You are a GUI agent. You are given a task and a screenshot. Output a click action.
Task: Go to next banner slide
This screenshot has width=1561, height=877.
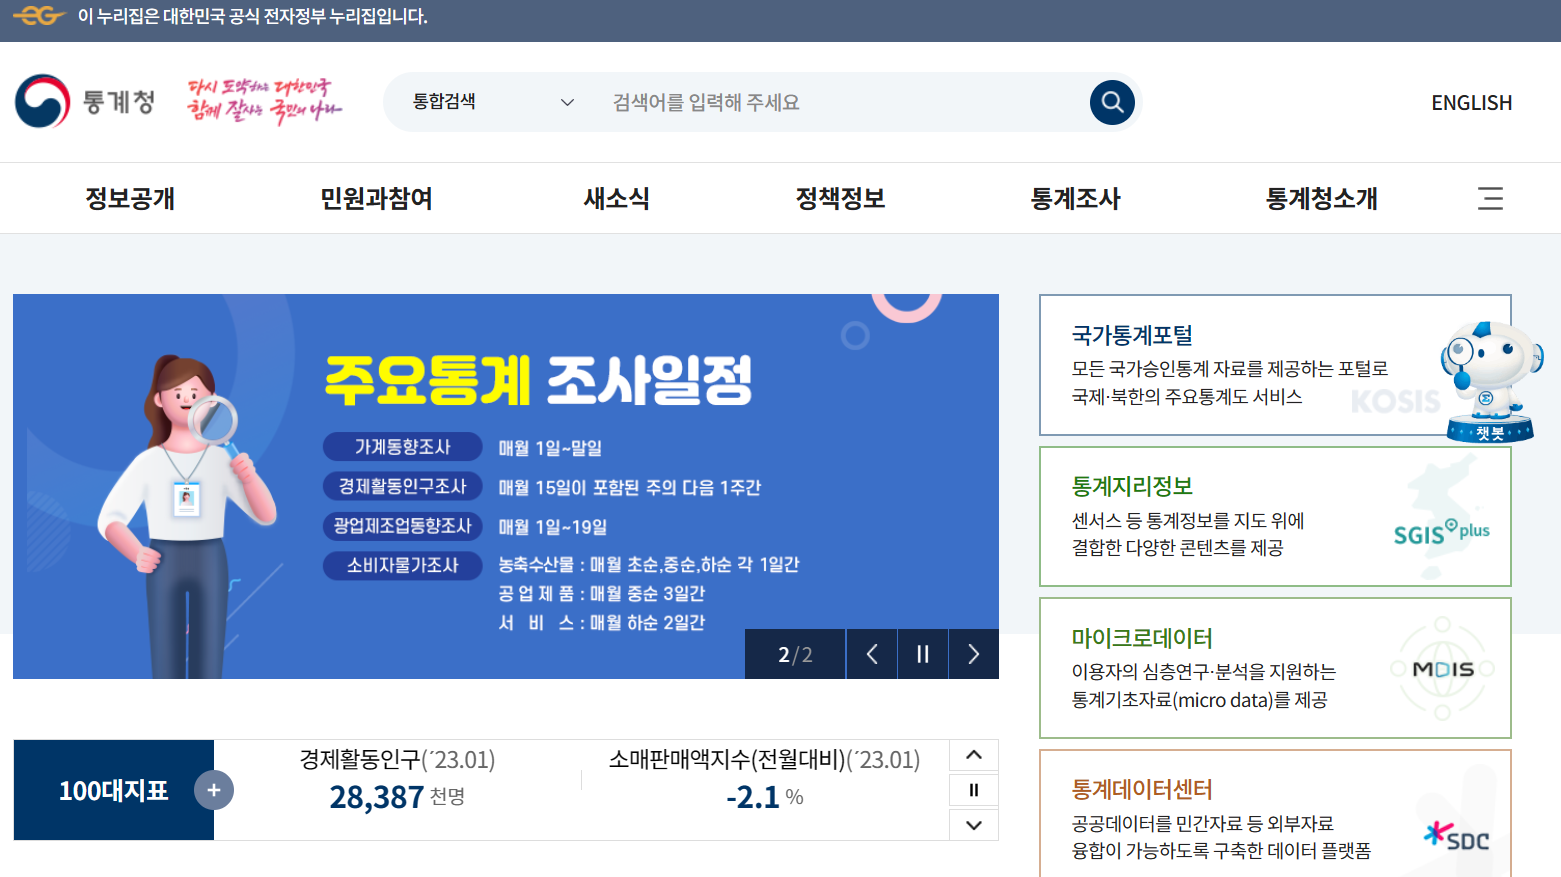972,653
